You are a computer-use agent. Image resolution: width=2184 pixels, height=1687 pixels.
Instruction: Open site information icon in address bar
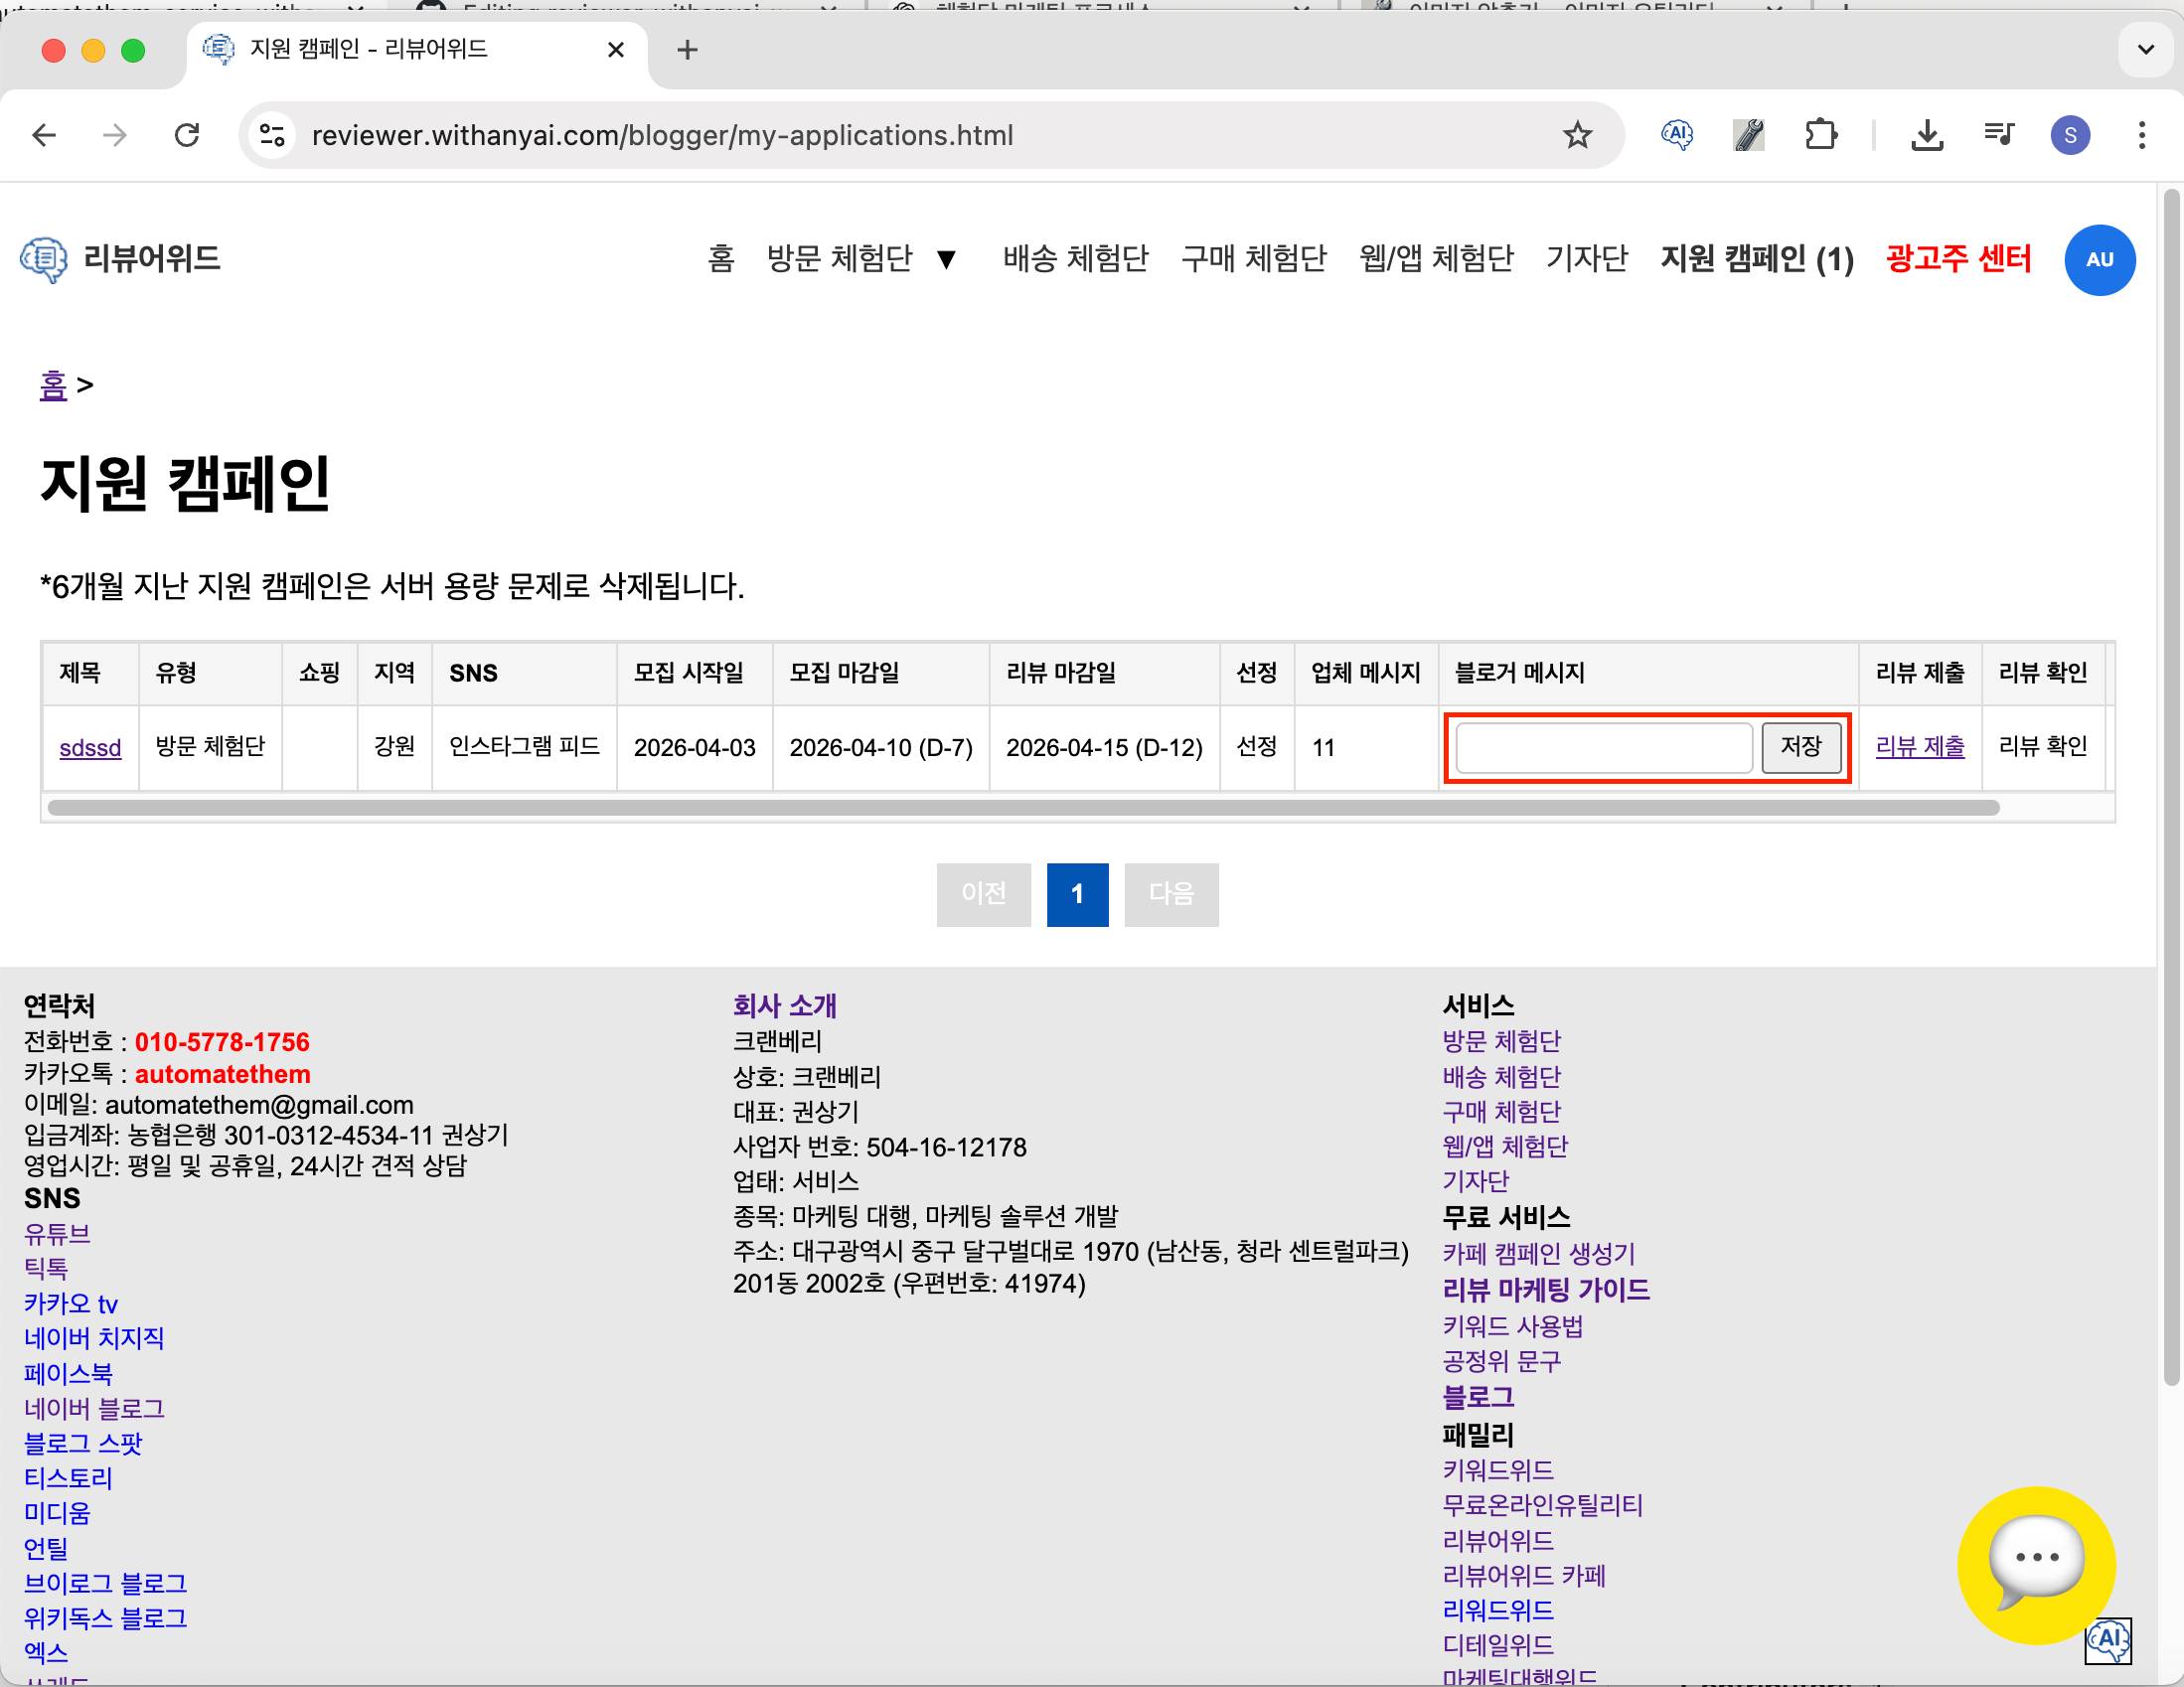(272, 135)
